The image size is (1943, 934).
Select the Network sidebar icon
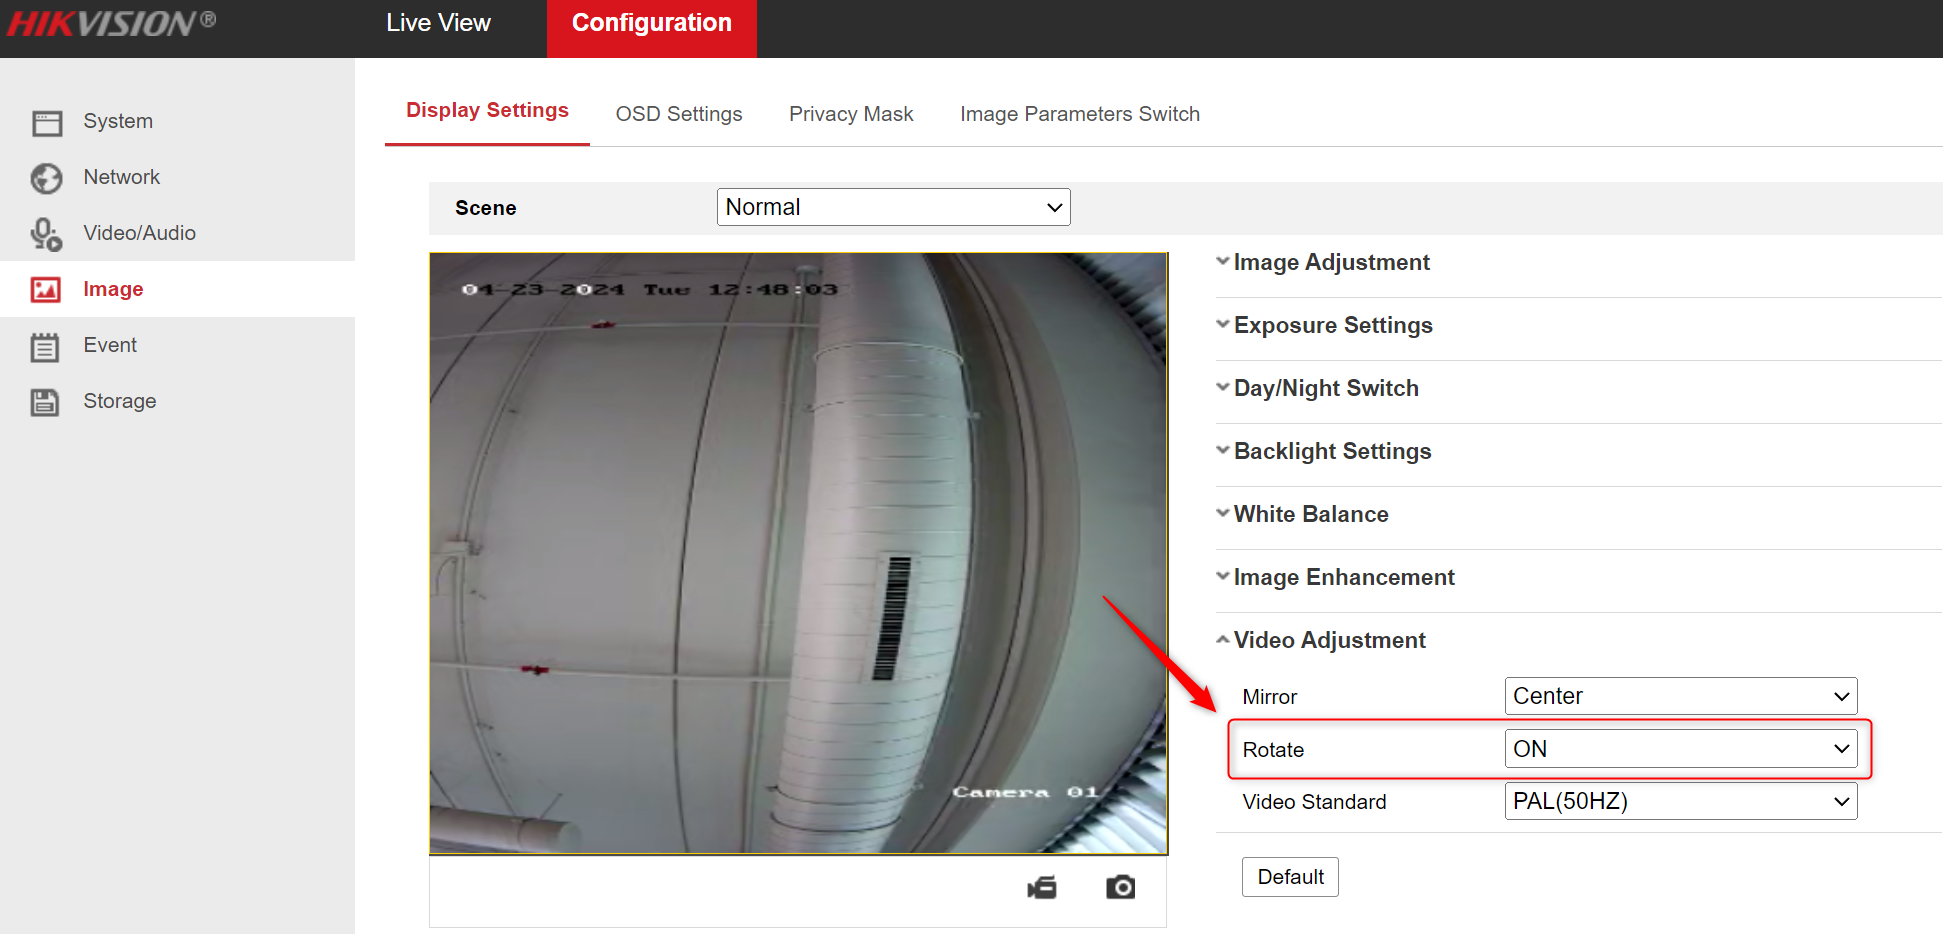[x=47, y=177]
